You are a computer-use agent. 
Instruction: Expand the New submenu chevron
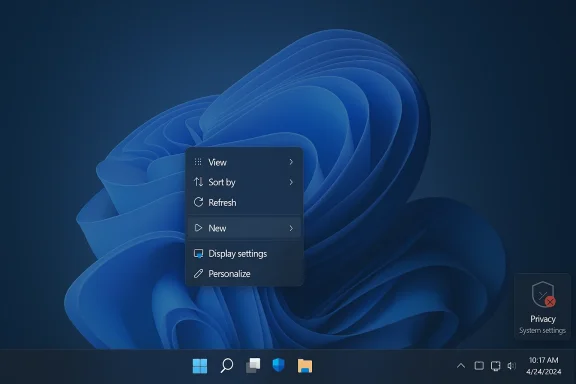pos(291,228)
